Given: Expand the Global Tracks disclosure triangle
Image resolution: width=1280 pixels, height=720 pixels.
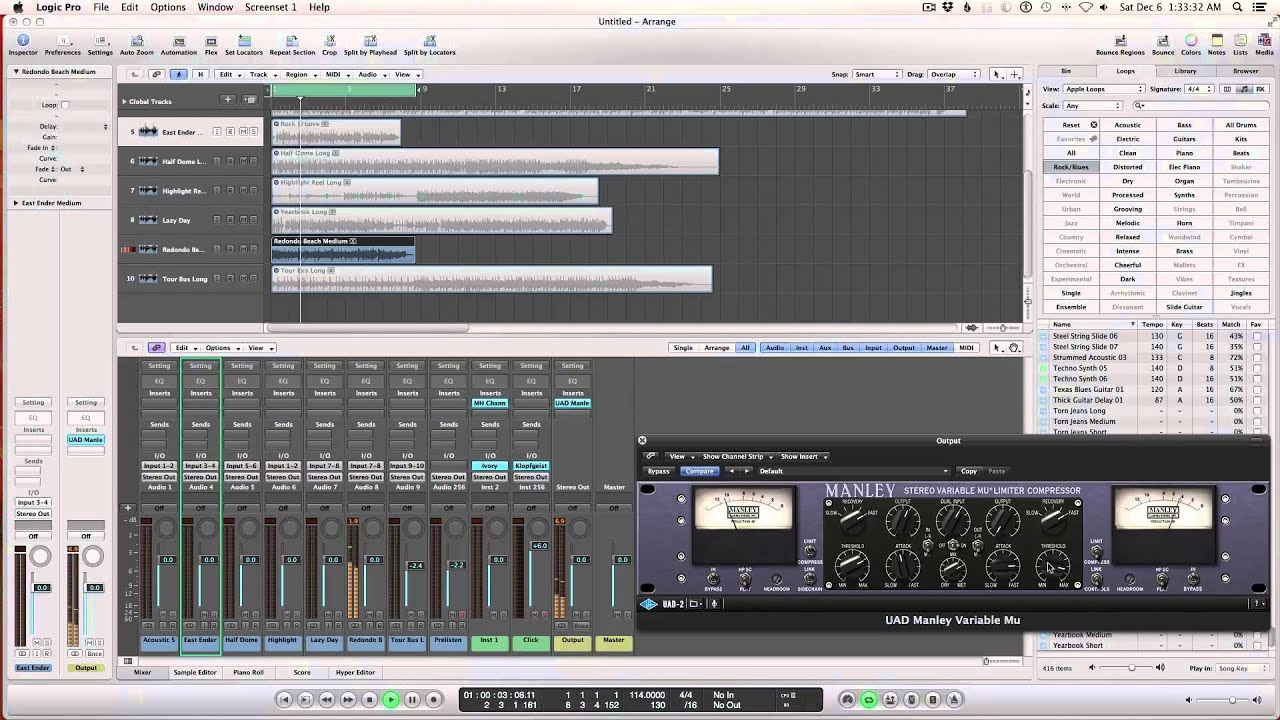Looking at the screenshot, I should 124,101.
